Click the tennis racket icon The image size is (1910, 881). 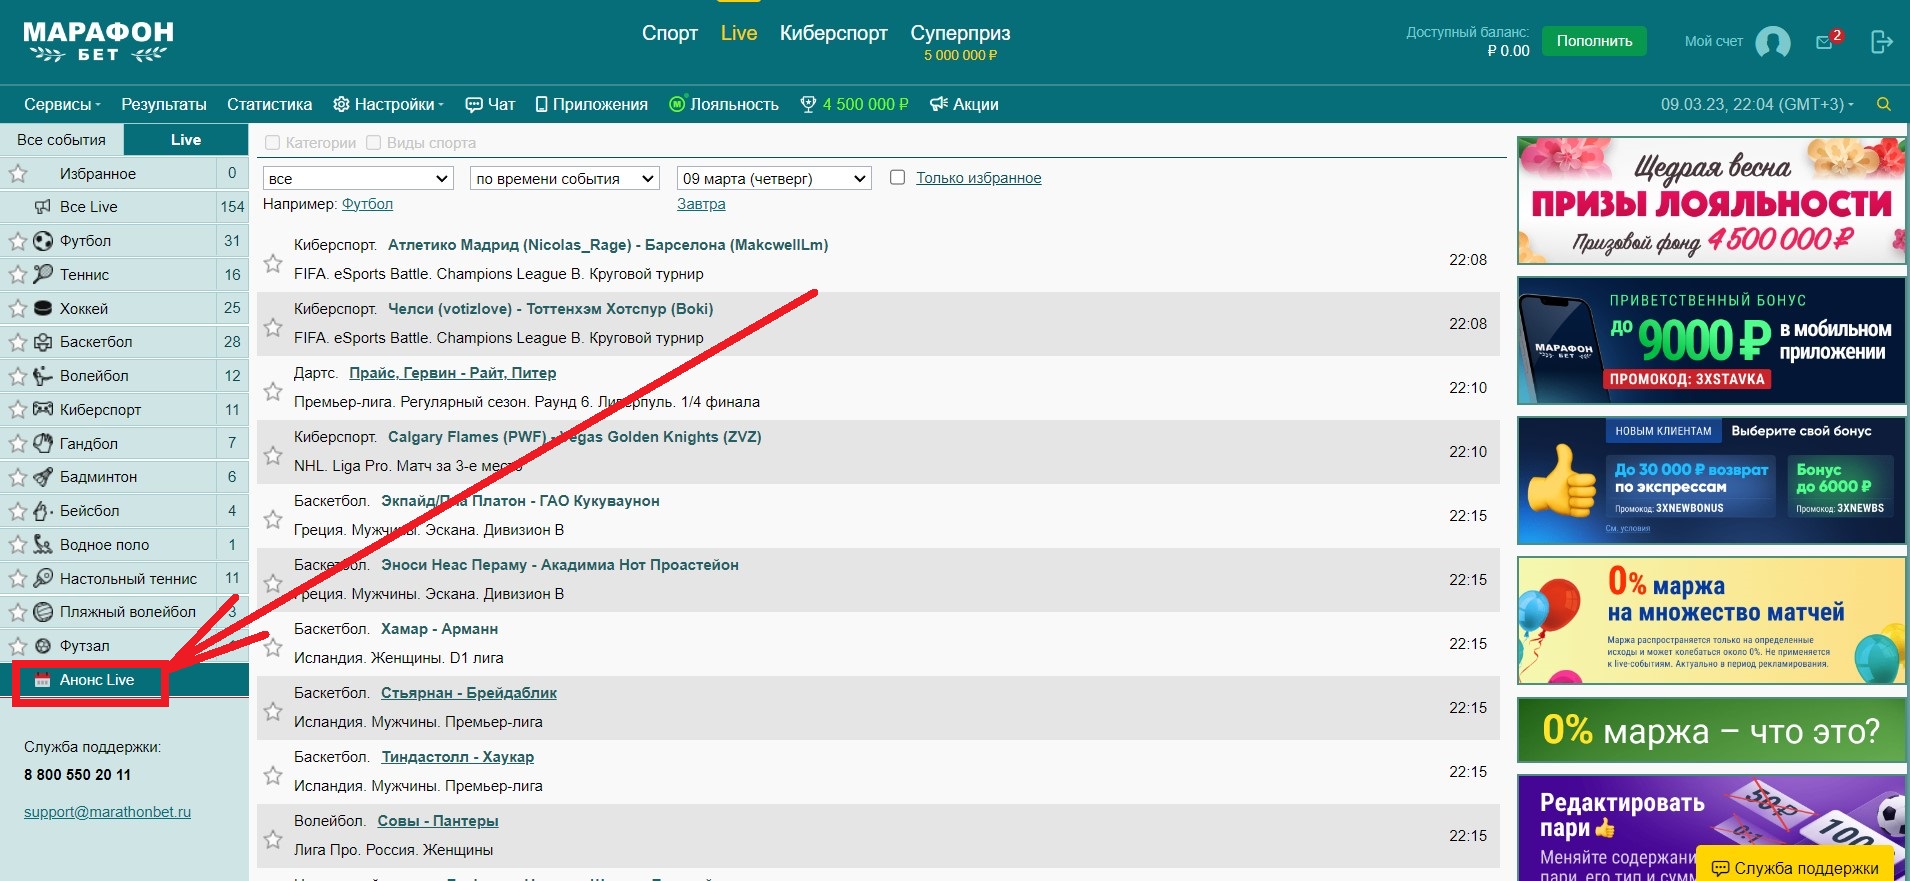click(43, 274)
